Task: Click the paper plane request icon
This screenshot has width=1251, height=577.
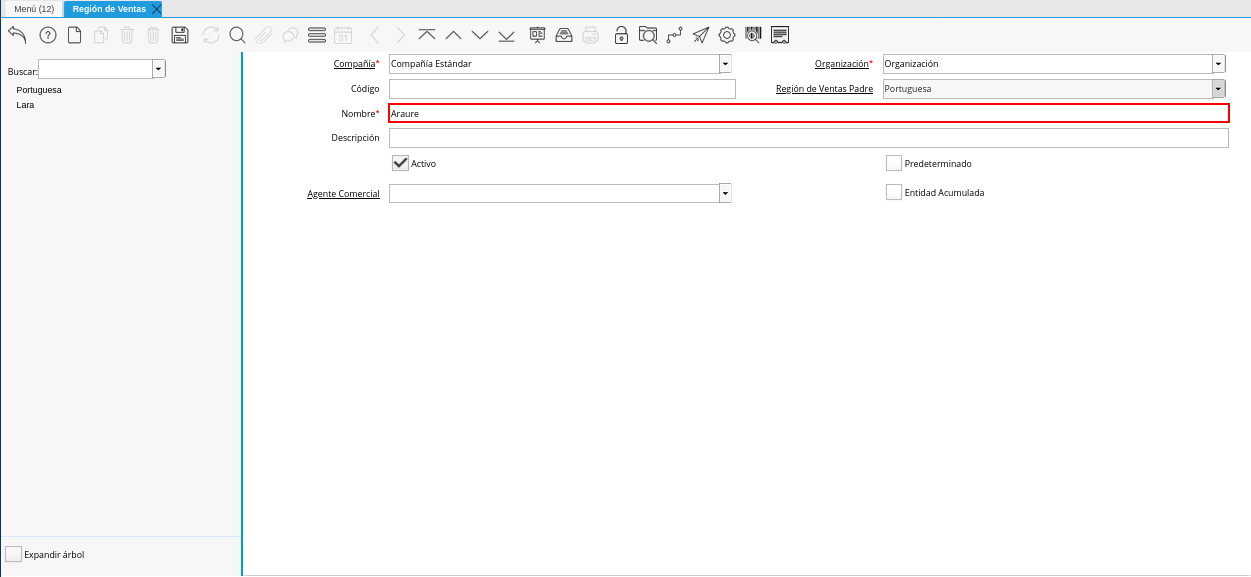Action: 701,35
